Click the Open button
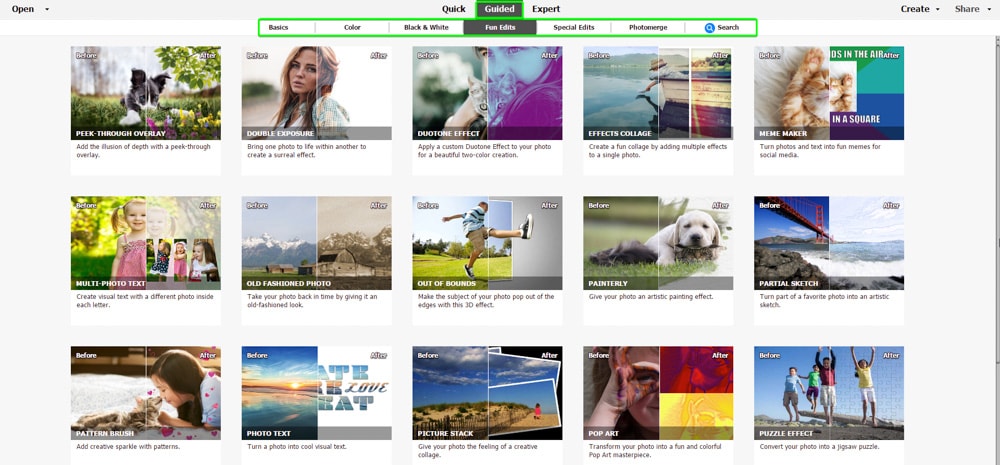The width and height of the screenshot is (1000, 465). (23, 9)
